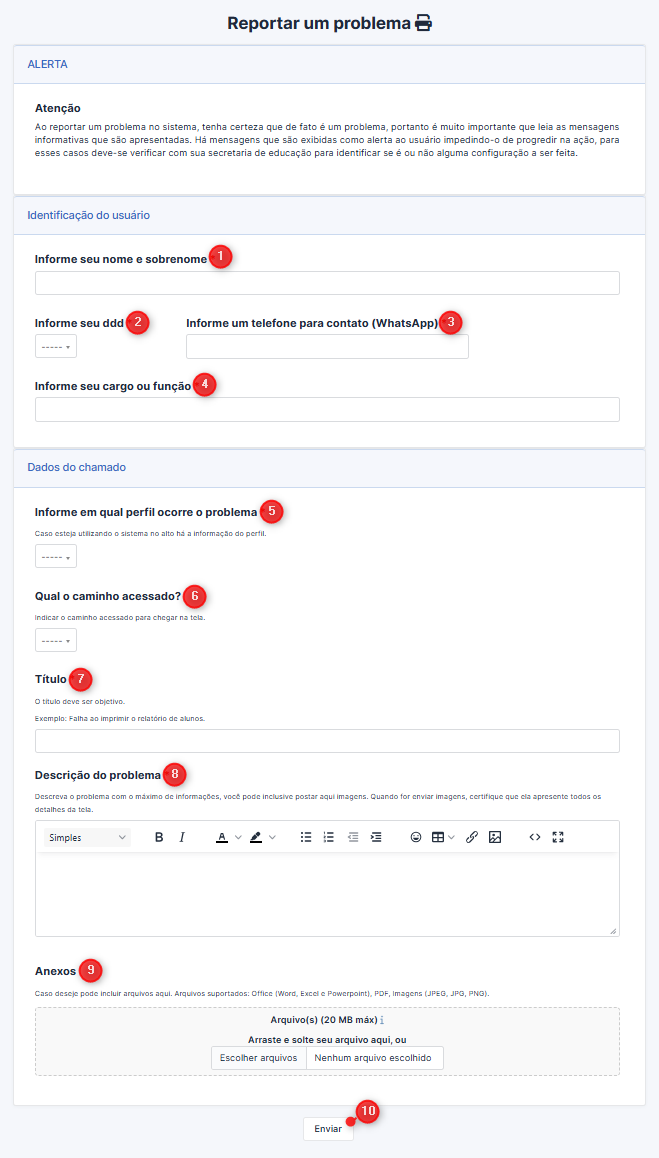Toggle bold formatting in the editor

(159, 837)
